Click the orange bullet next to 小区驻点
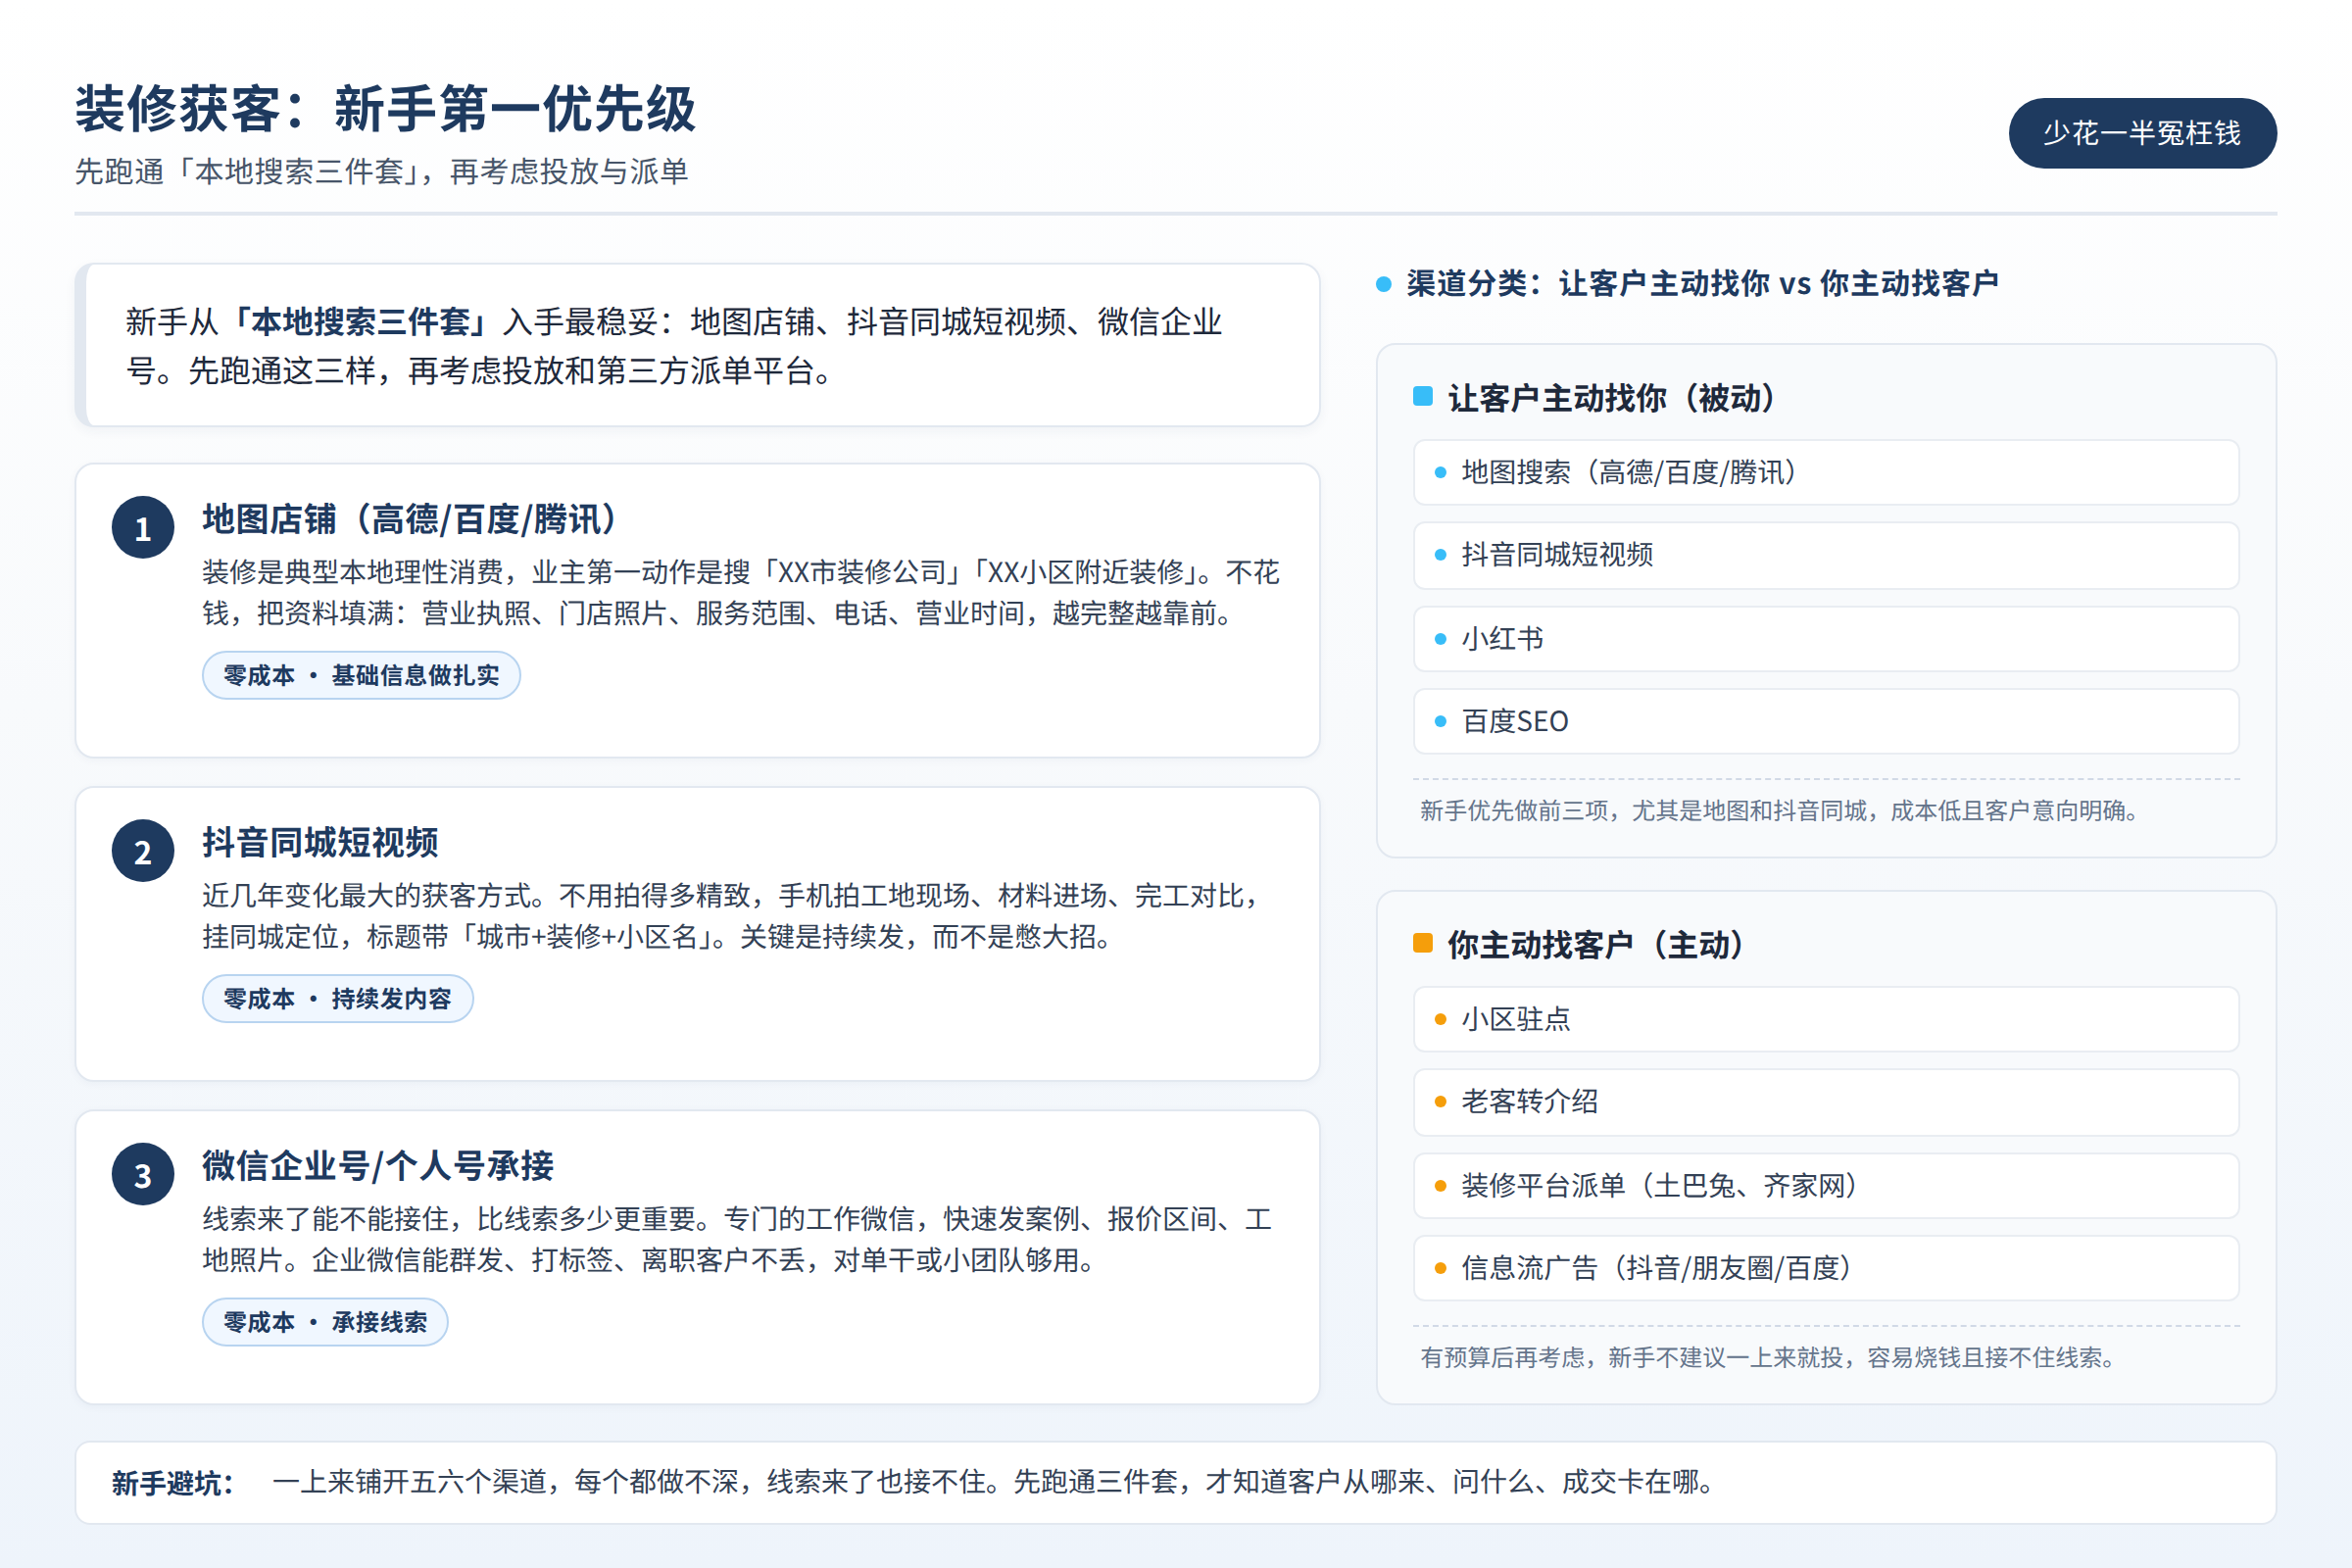 click(x=1440, y=1019)
